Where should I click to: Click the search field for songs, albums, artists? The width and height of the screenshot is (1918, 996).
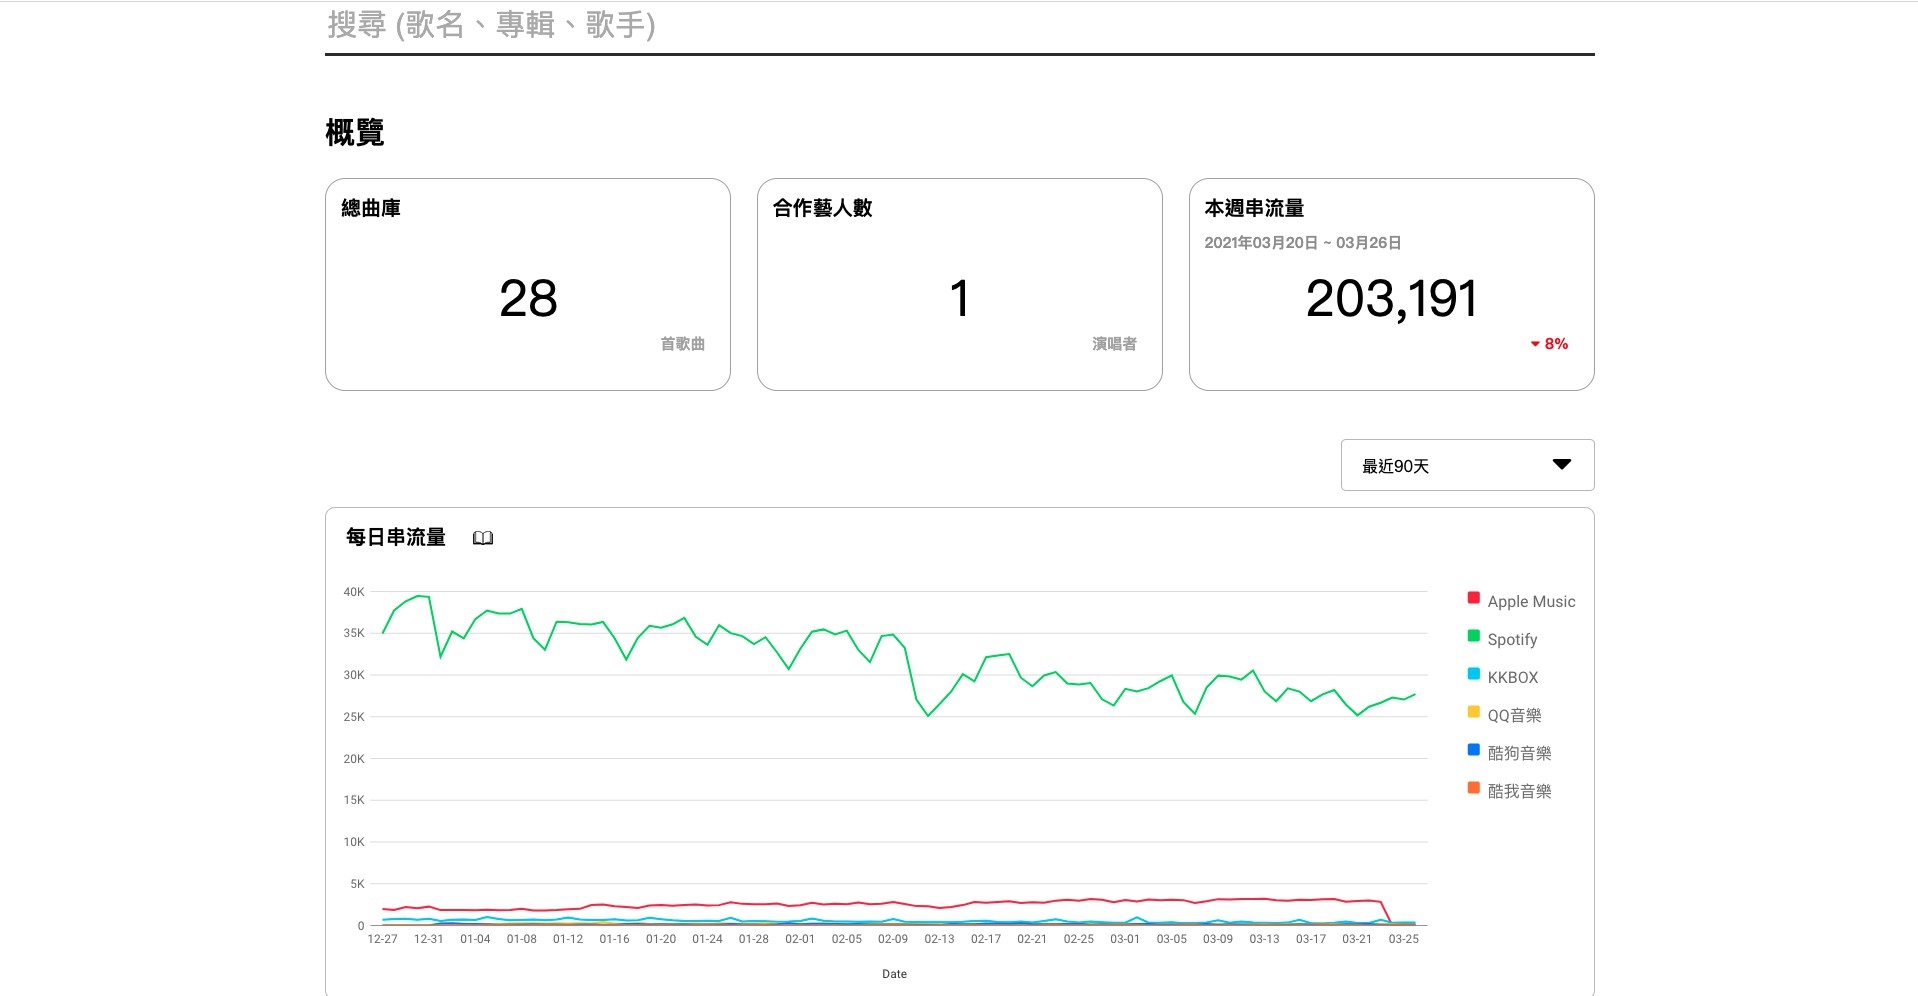click(x=959, y=26)
